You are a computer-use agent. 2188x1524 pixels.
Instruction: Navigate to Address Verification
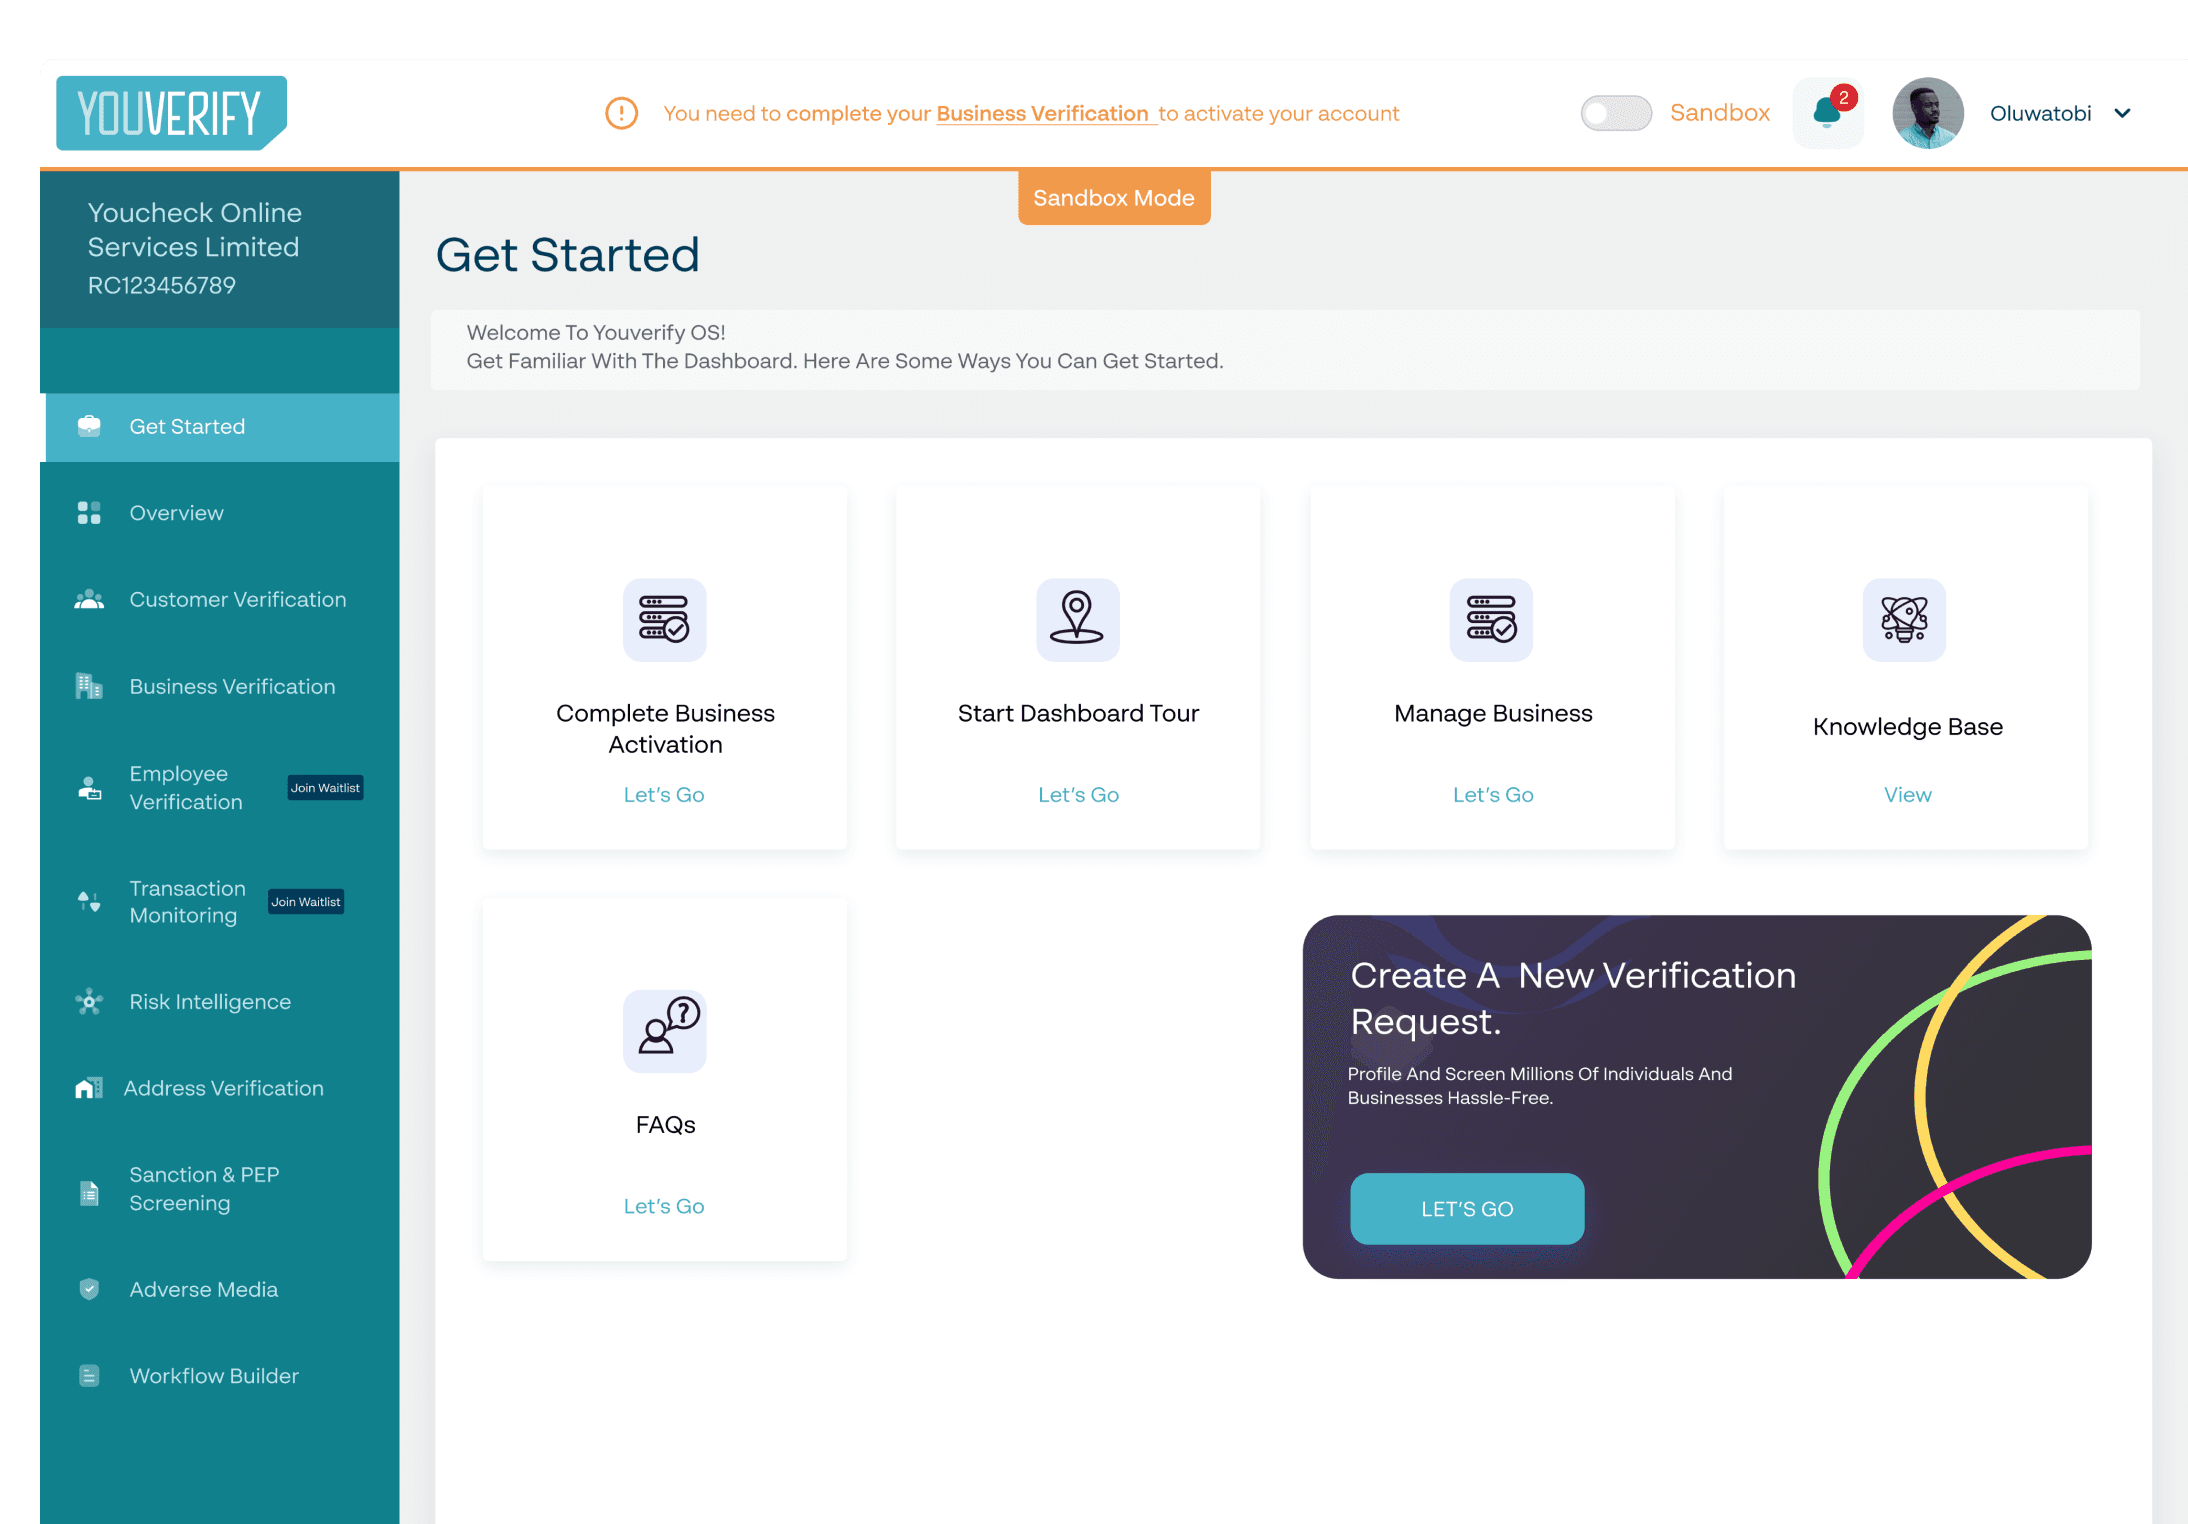point(222,1088)
